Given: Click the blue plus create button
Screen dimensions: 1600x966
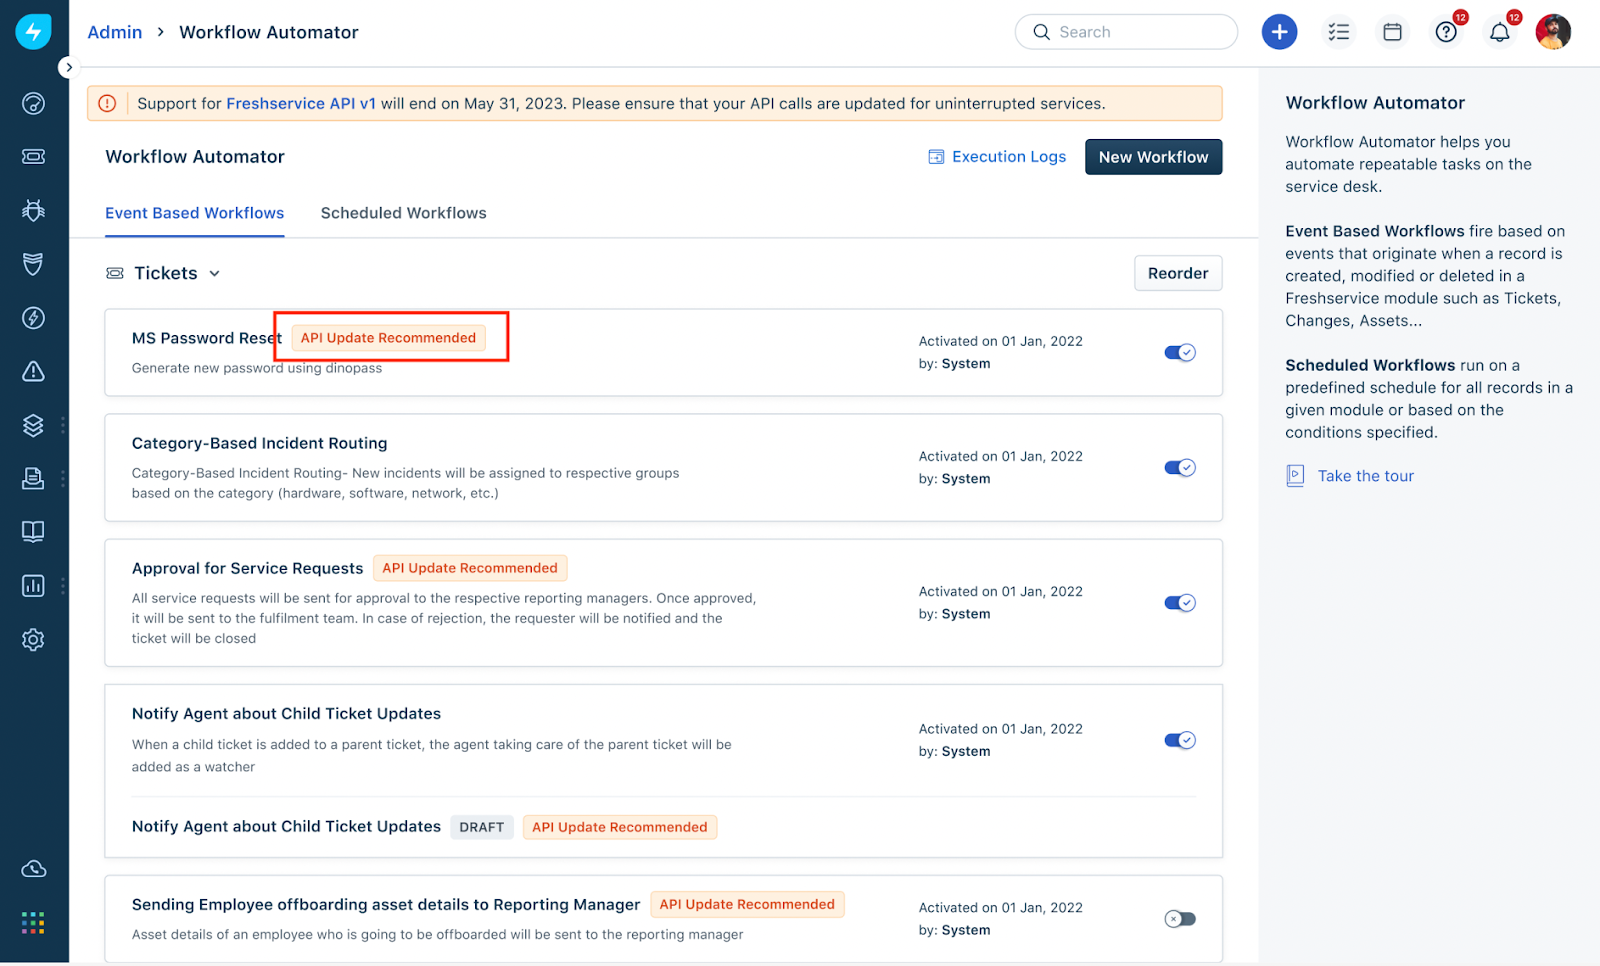Looking at the screenshot, I should [1279, 32].
